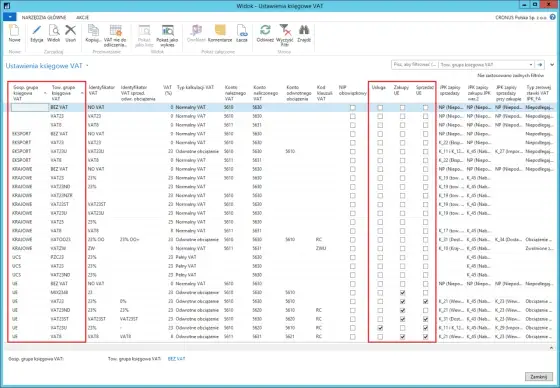The height and width of the screenshot is (388, 560).
Task: Click Wyczyść filtr icon
Action: (x=285, y=30)
